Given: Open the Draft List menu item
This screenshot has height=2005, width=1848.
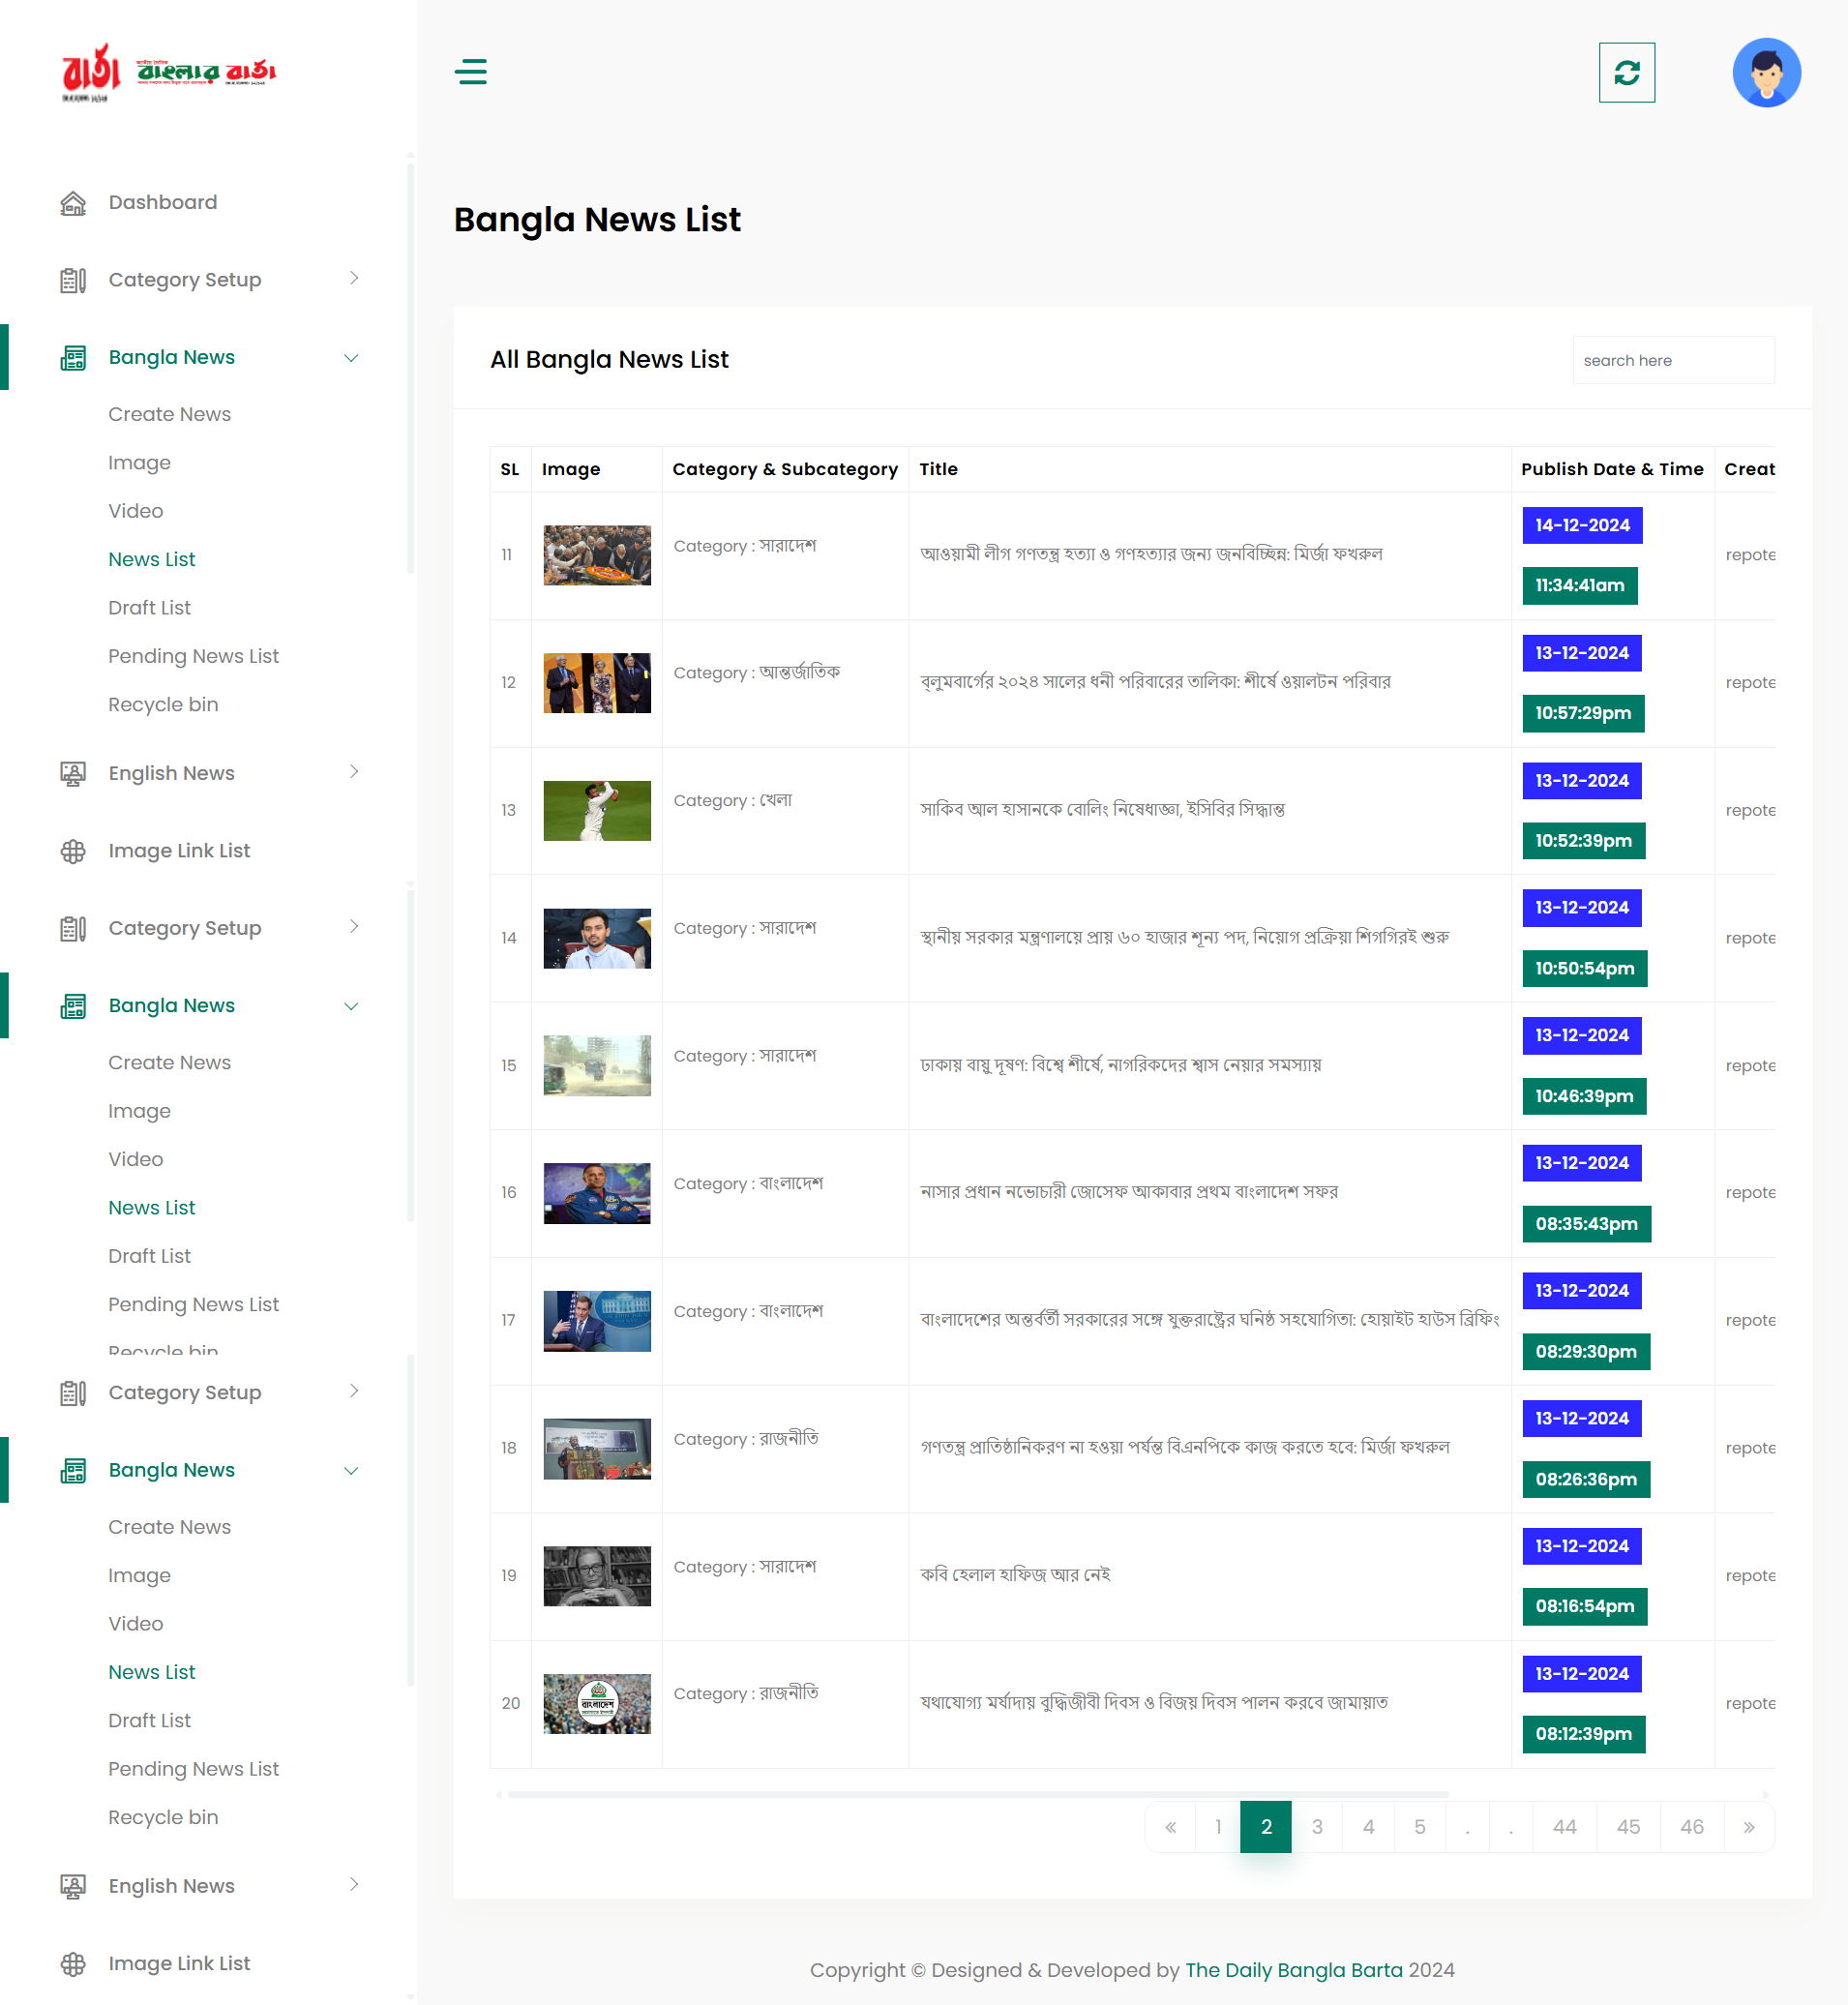Looking at the screenshot, I should pos(149,608).
